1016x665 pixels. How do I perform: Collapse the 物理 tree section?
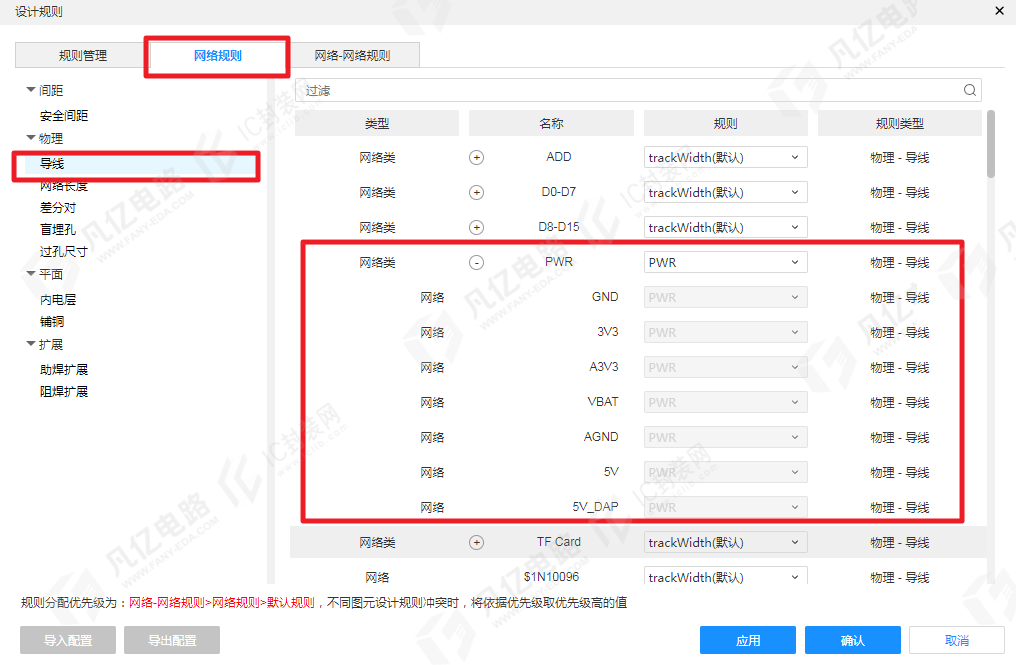click(x=30, y=138)
